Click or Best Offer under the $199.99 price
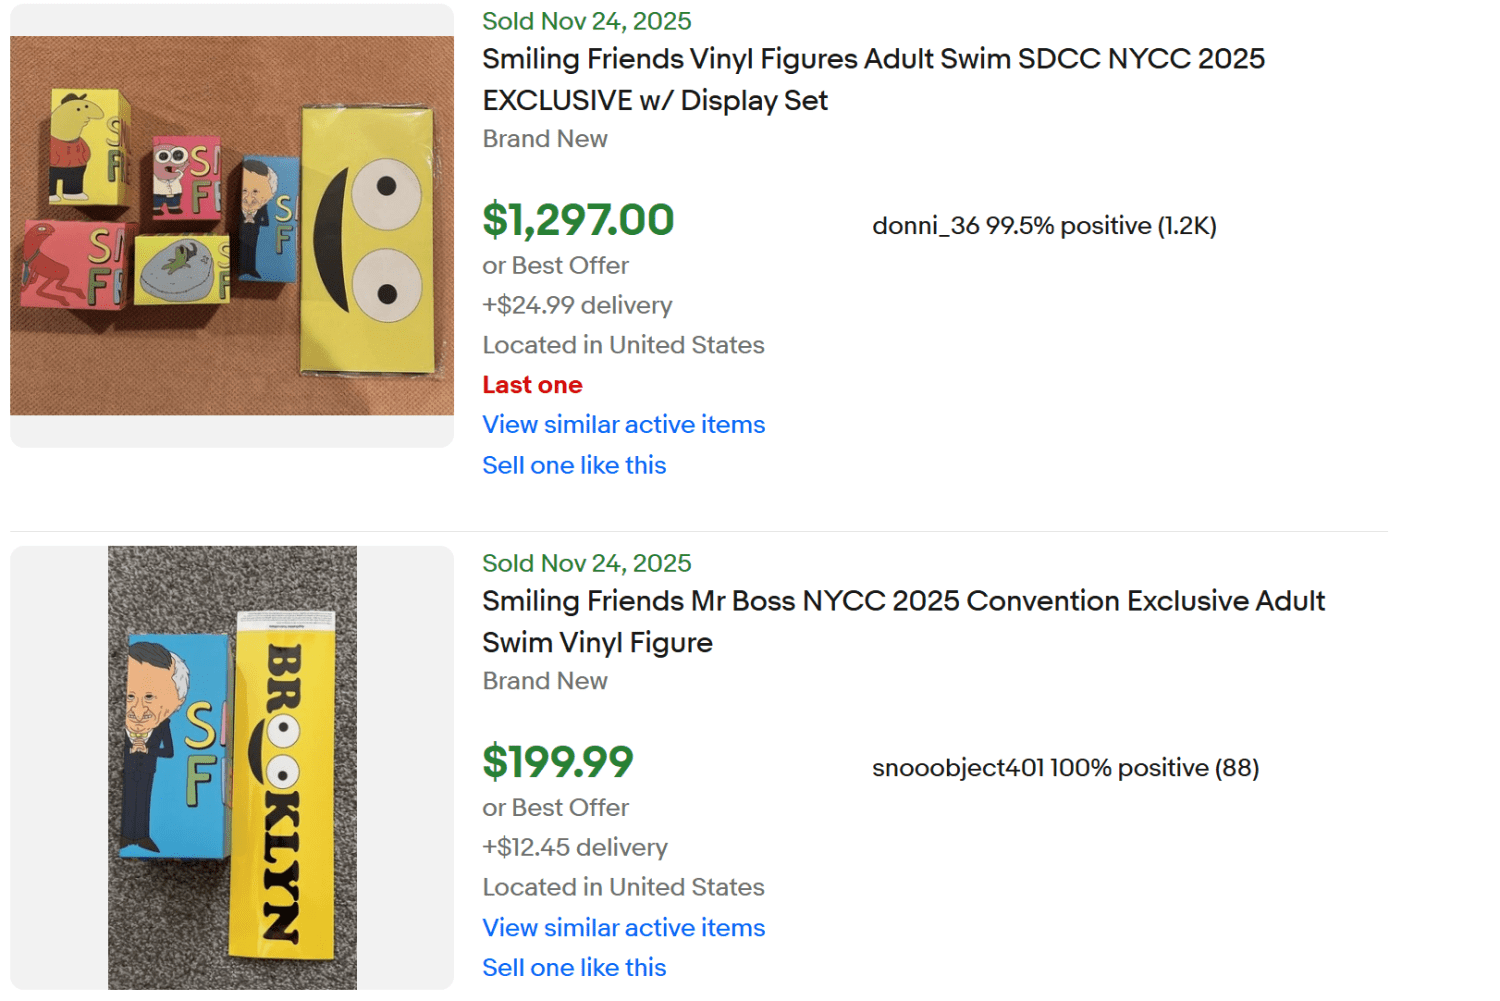Image resolution: width=1500 pixels, height=1001 pixels. click(555, 807)
